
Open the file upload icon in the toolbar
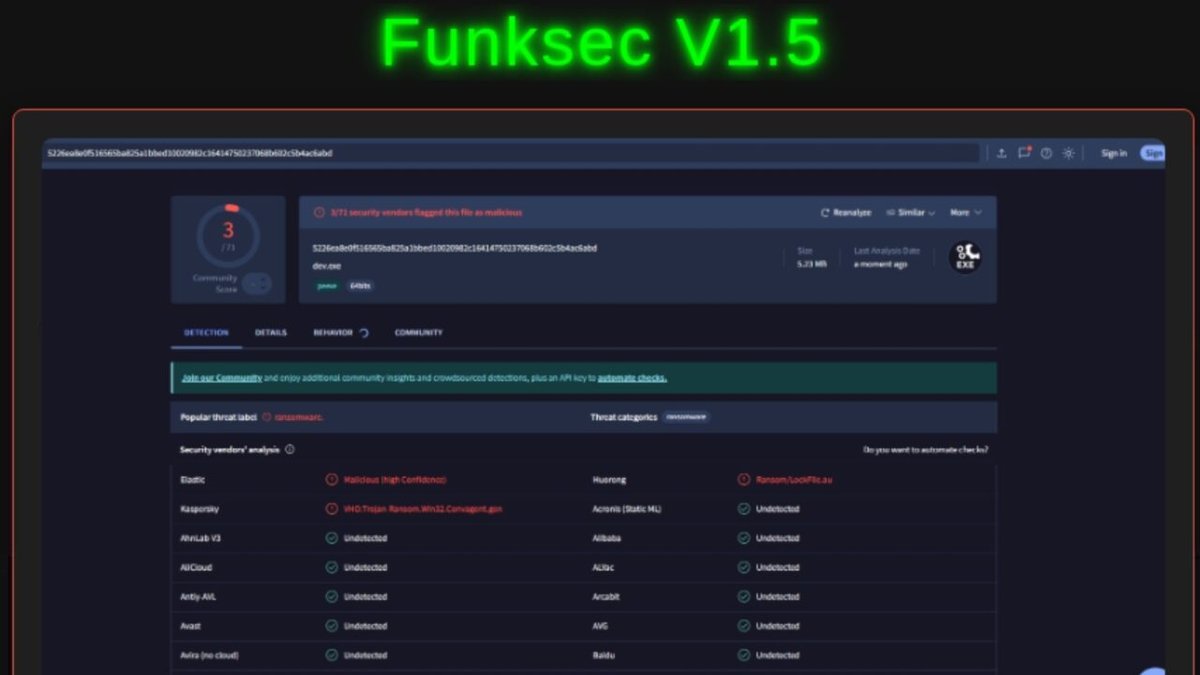point(1003,152)
